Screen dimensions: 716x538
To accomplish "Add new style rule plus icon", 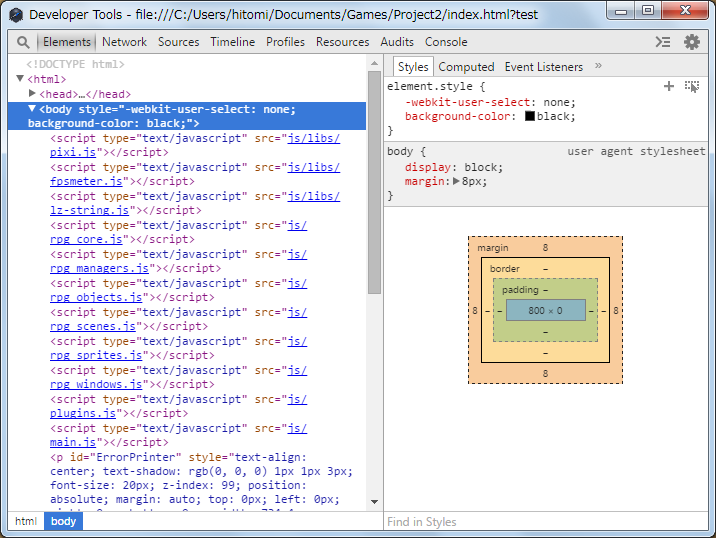I will coord(669,86).
